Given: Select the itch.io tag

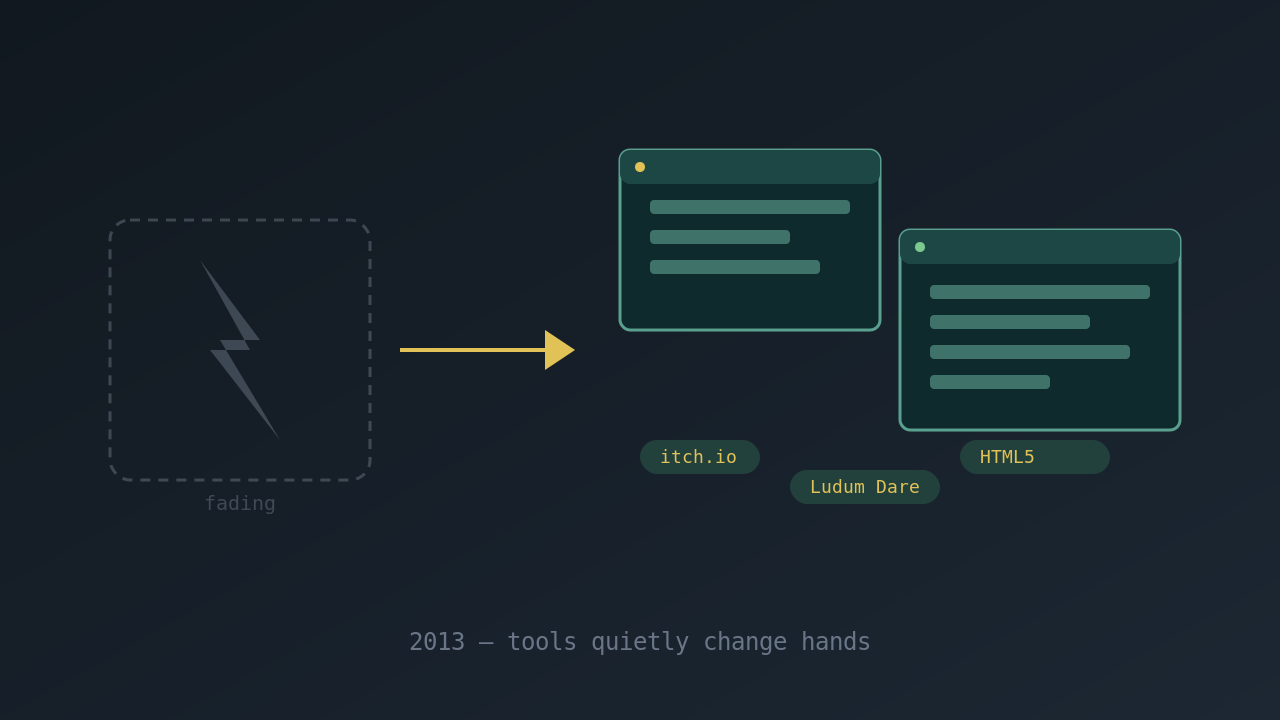Looking at the screenshot, I should click(x=700, y=457).
